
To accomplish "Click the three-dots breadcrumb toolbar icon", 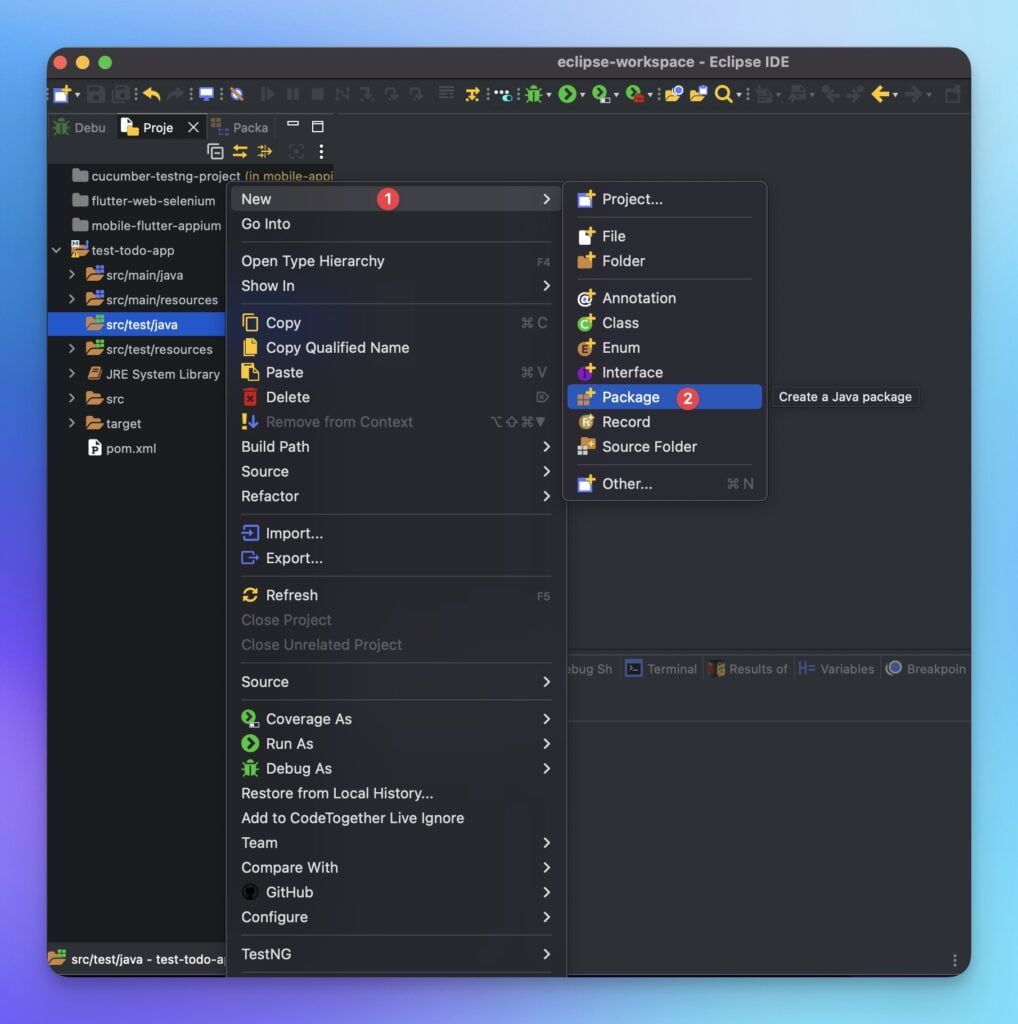I will (501, 95).
